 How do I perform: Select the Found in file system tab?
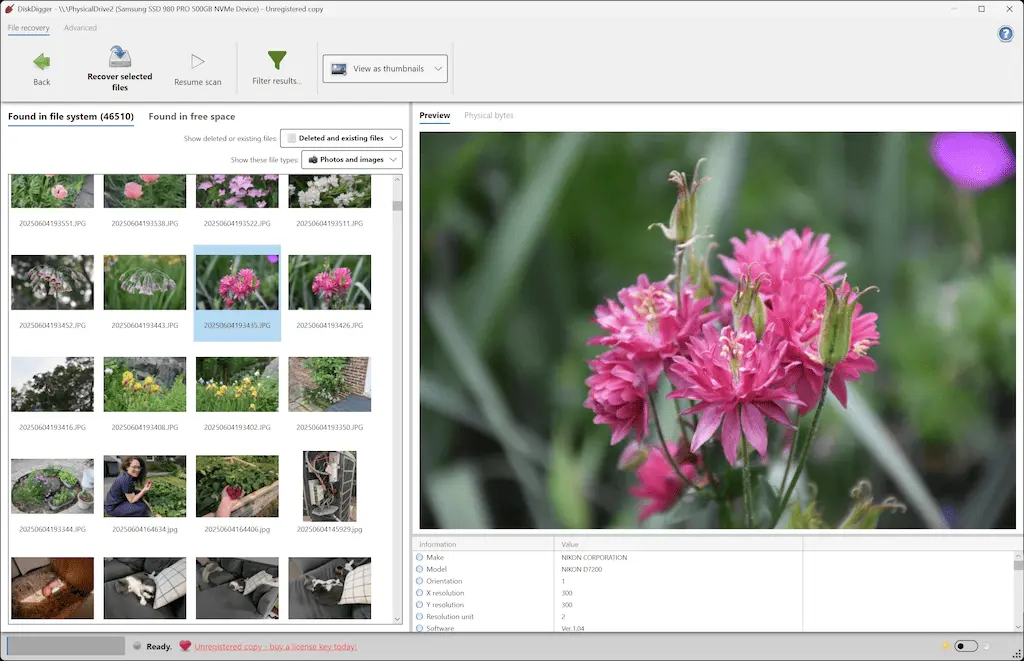[x=71, y=116]
